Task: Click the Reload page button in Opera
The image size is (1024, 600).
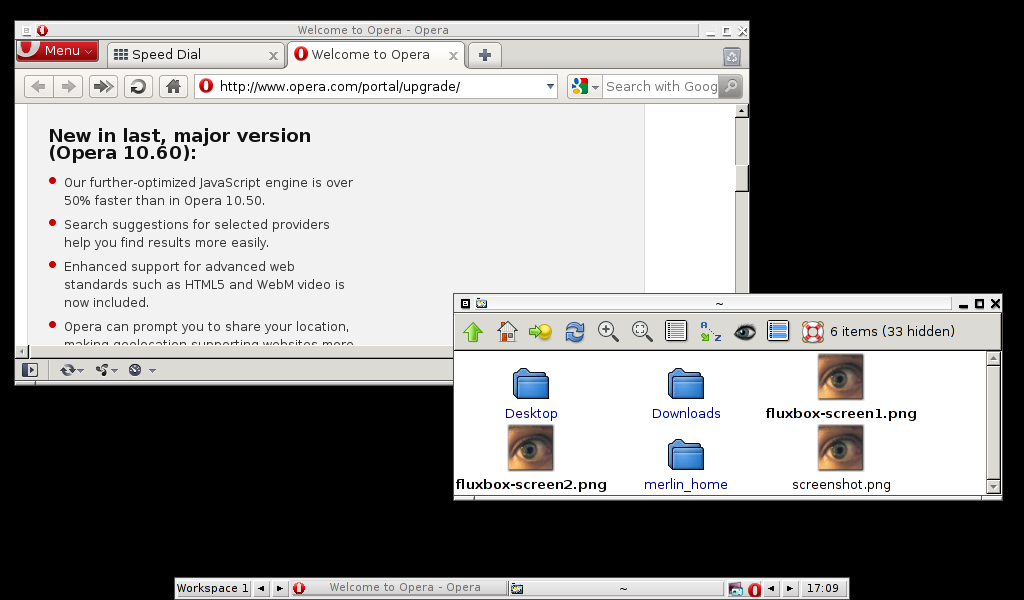Action: [x=138, y=87]
